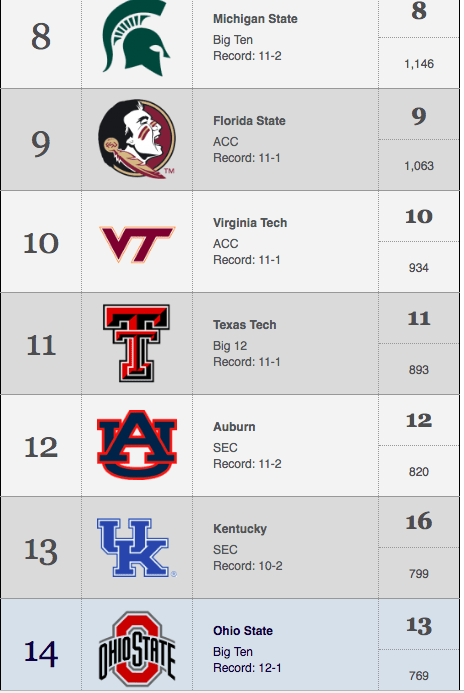Open the Auburn team name link
The height and width of the screenshot is (693, 464).
coord(234,427)
